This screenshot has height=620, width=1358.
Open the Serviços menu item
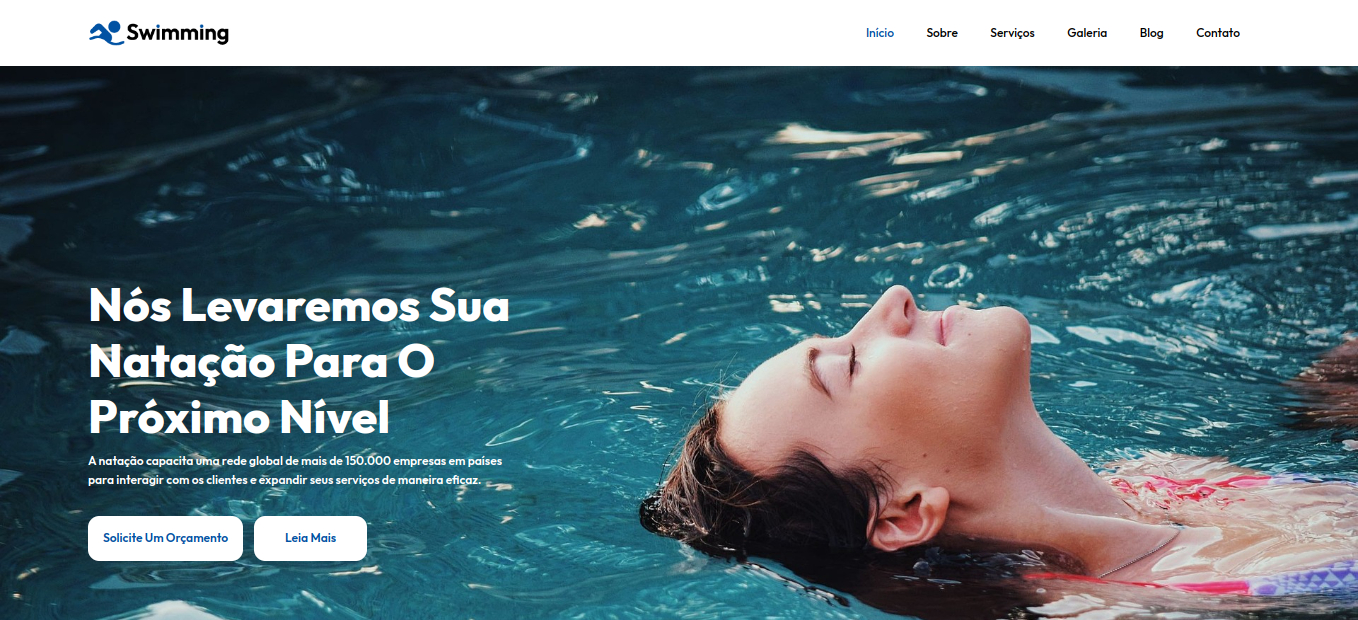pos(1012,33)
